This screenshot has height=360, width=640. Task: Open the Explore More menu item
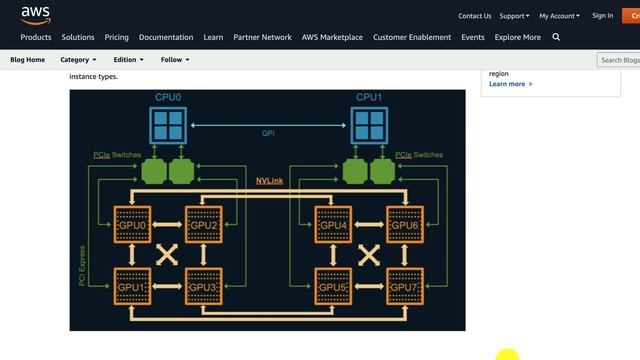(x=518, y=37)
